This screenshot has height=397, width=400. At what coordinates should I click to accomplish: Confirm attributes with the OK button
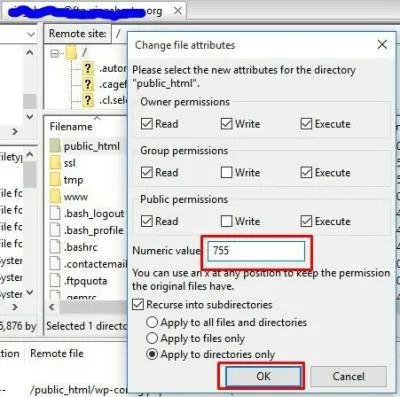tap(263, 376)
